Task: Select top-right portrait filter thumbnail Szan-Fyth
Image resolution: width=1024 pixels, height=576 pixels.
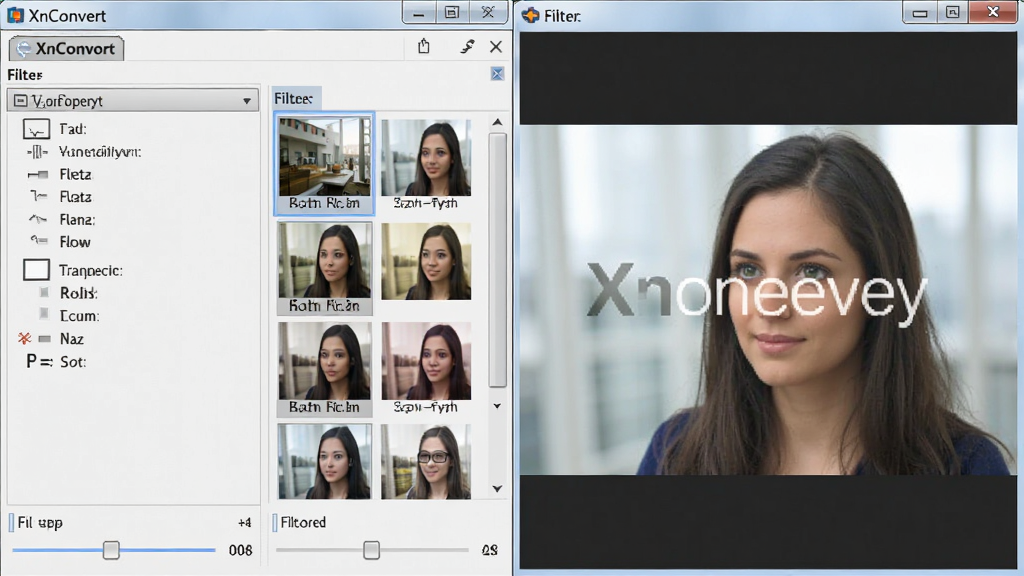Action: (426, 163)
